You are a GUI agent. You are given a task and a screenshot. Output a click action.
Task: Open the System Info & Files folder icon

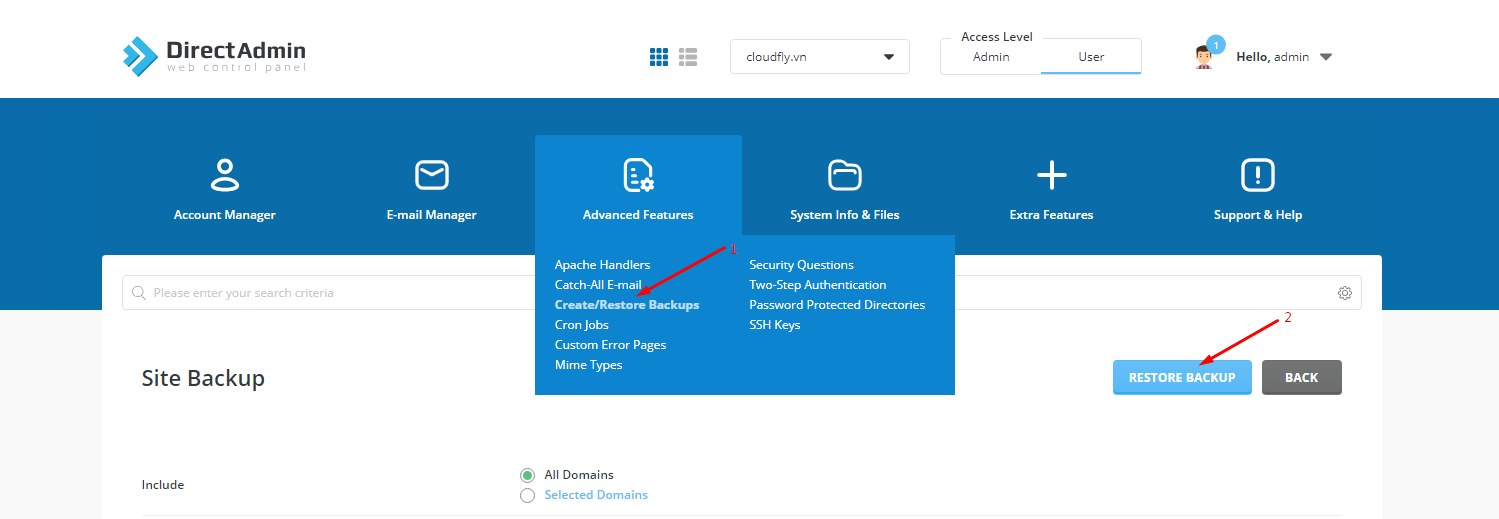(x=845, y=175)
